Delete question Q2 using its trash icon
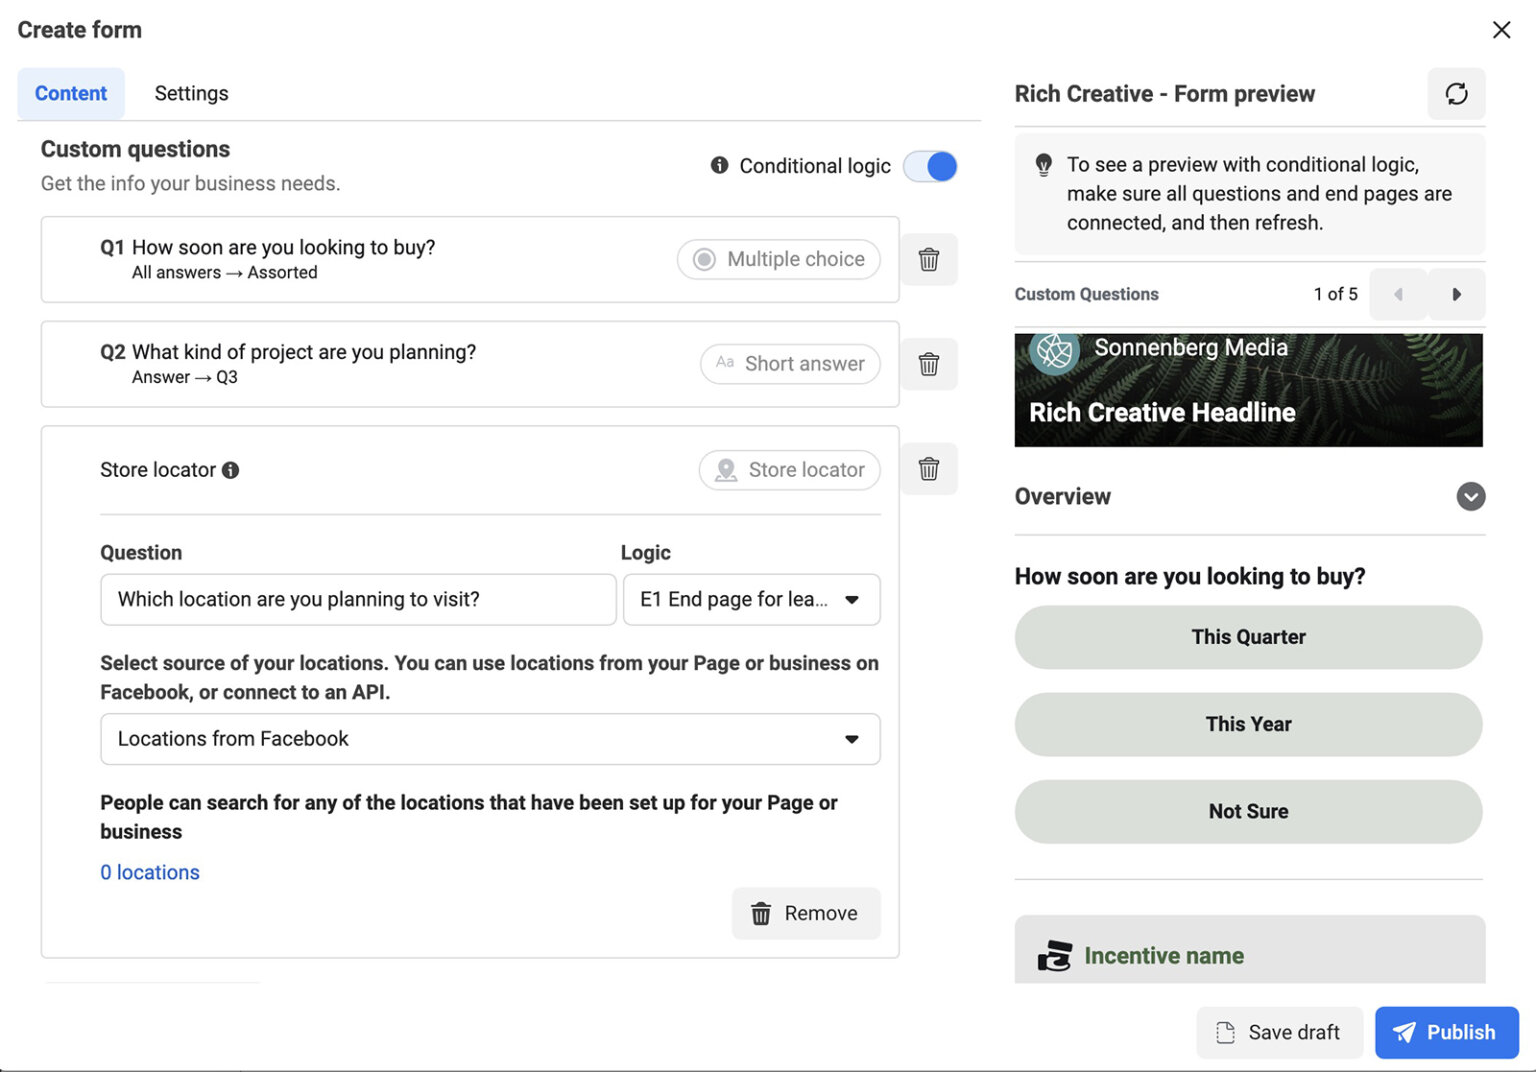1536x1072 pixels. tap(928, 364)
